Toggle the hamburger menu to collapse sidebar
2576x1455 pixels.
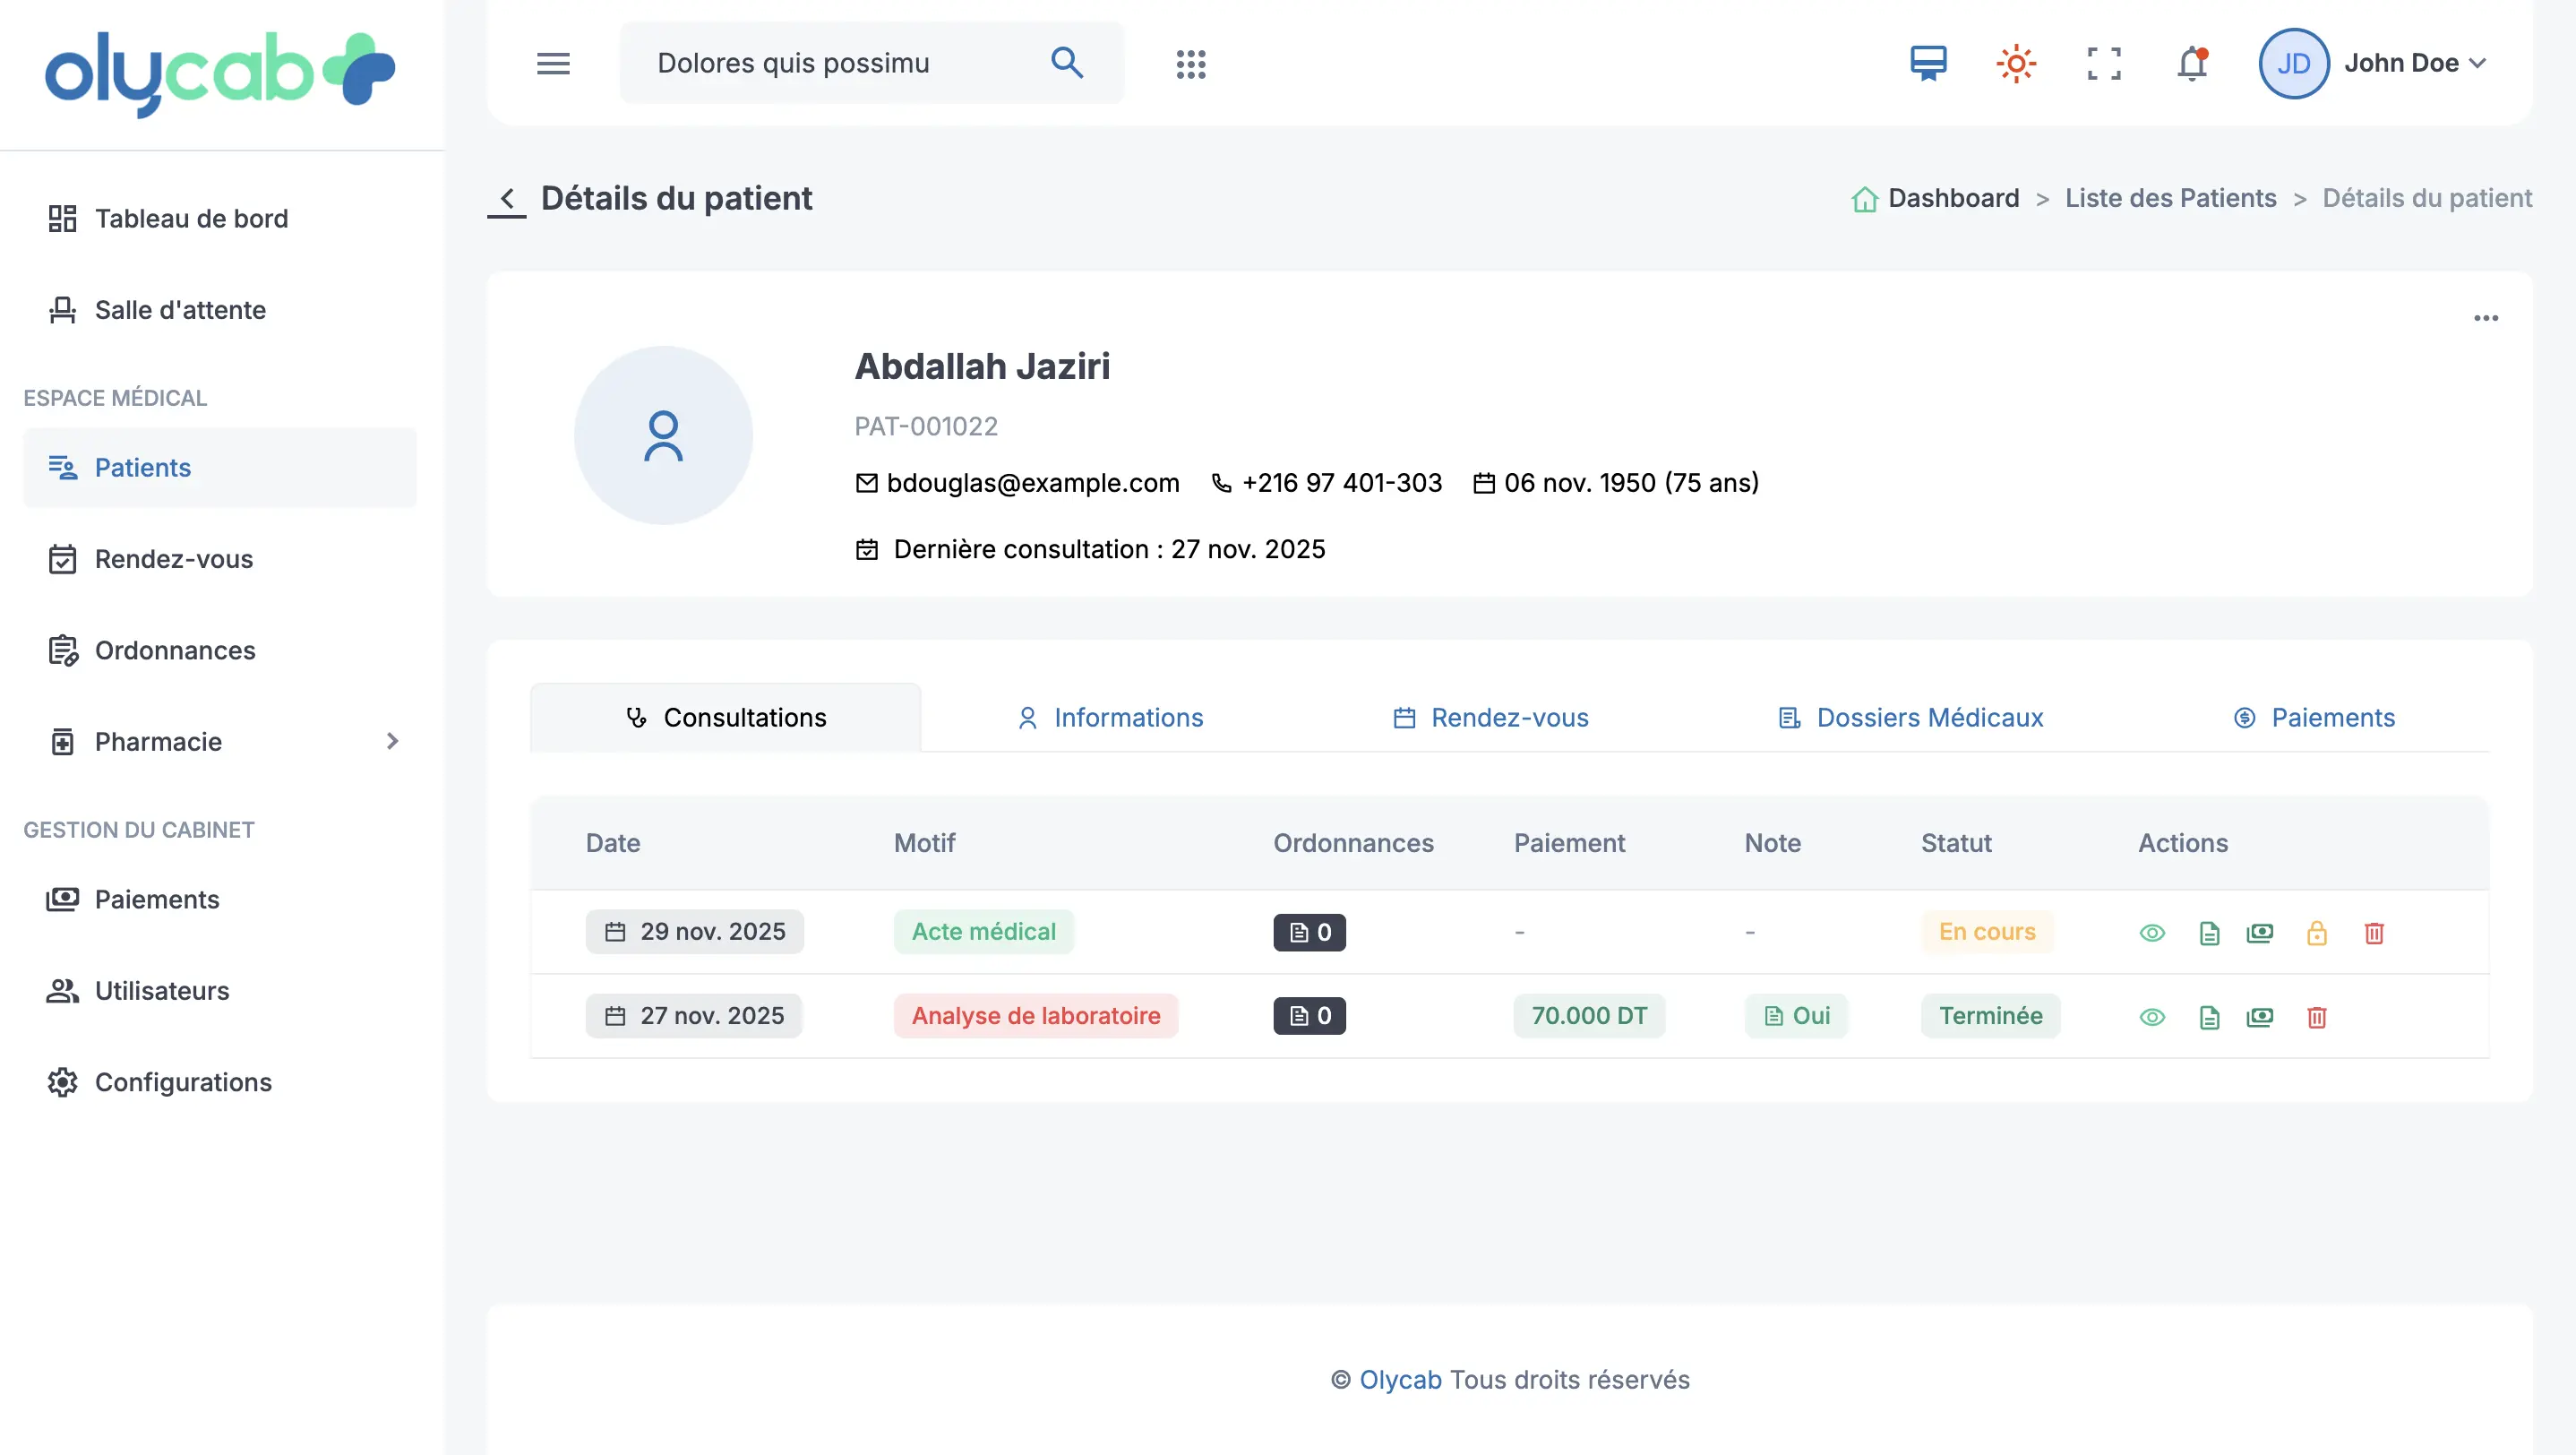pyautogui.click(x=553, y=62)
